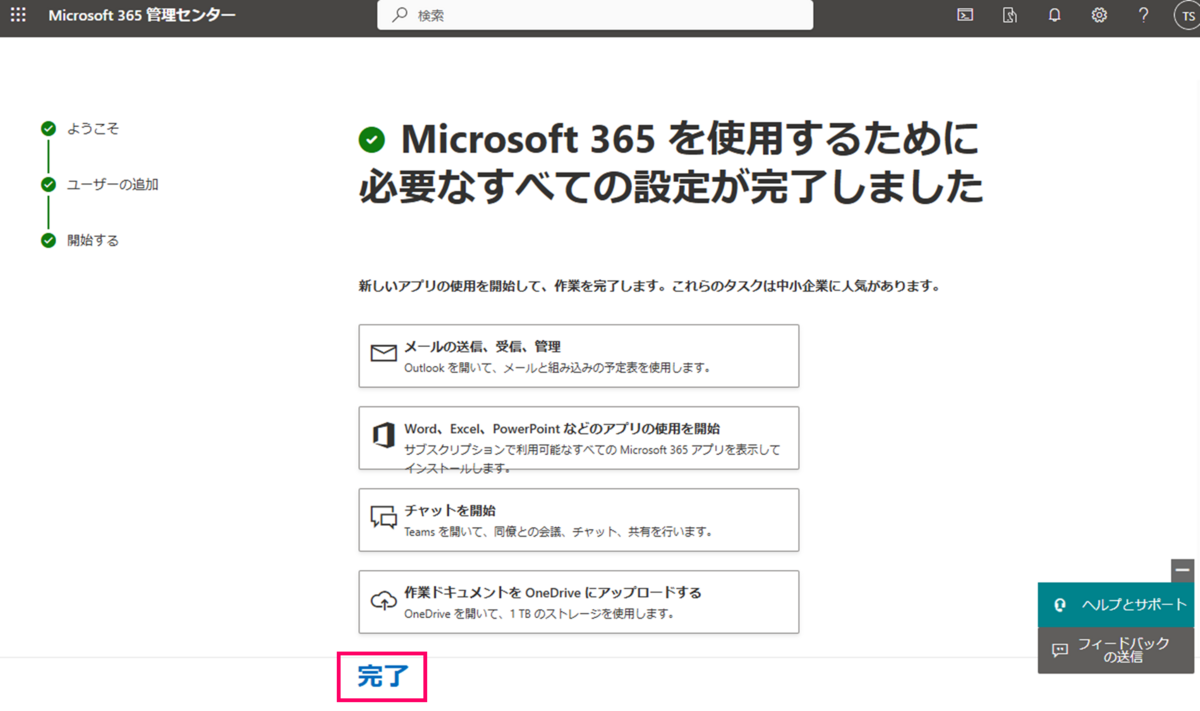1200x711 pixels.
Task: Click the Microsoft 365 管理センター title
Action: (x=142, y=15)
